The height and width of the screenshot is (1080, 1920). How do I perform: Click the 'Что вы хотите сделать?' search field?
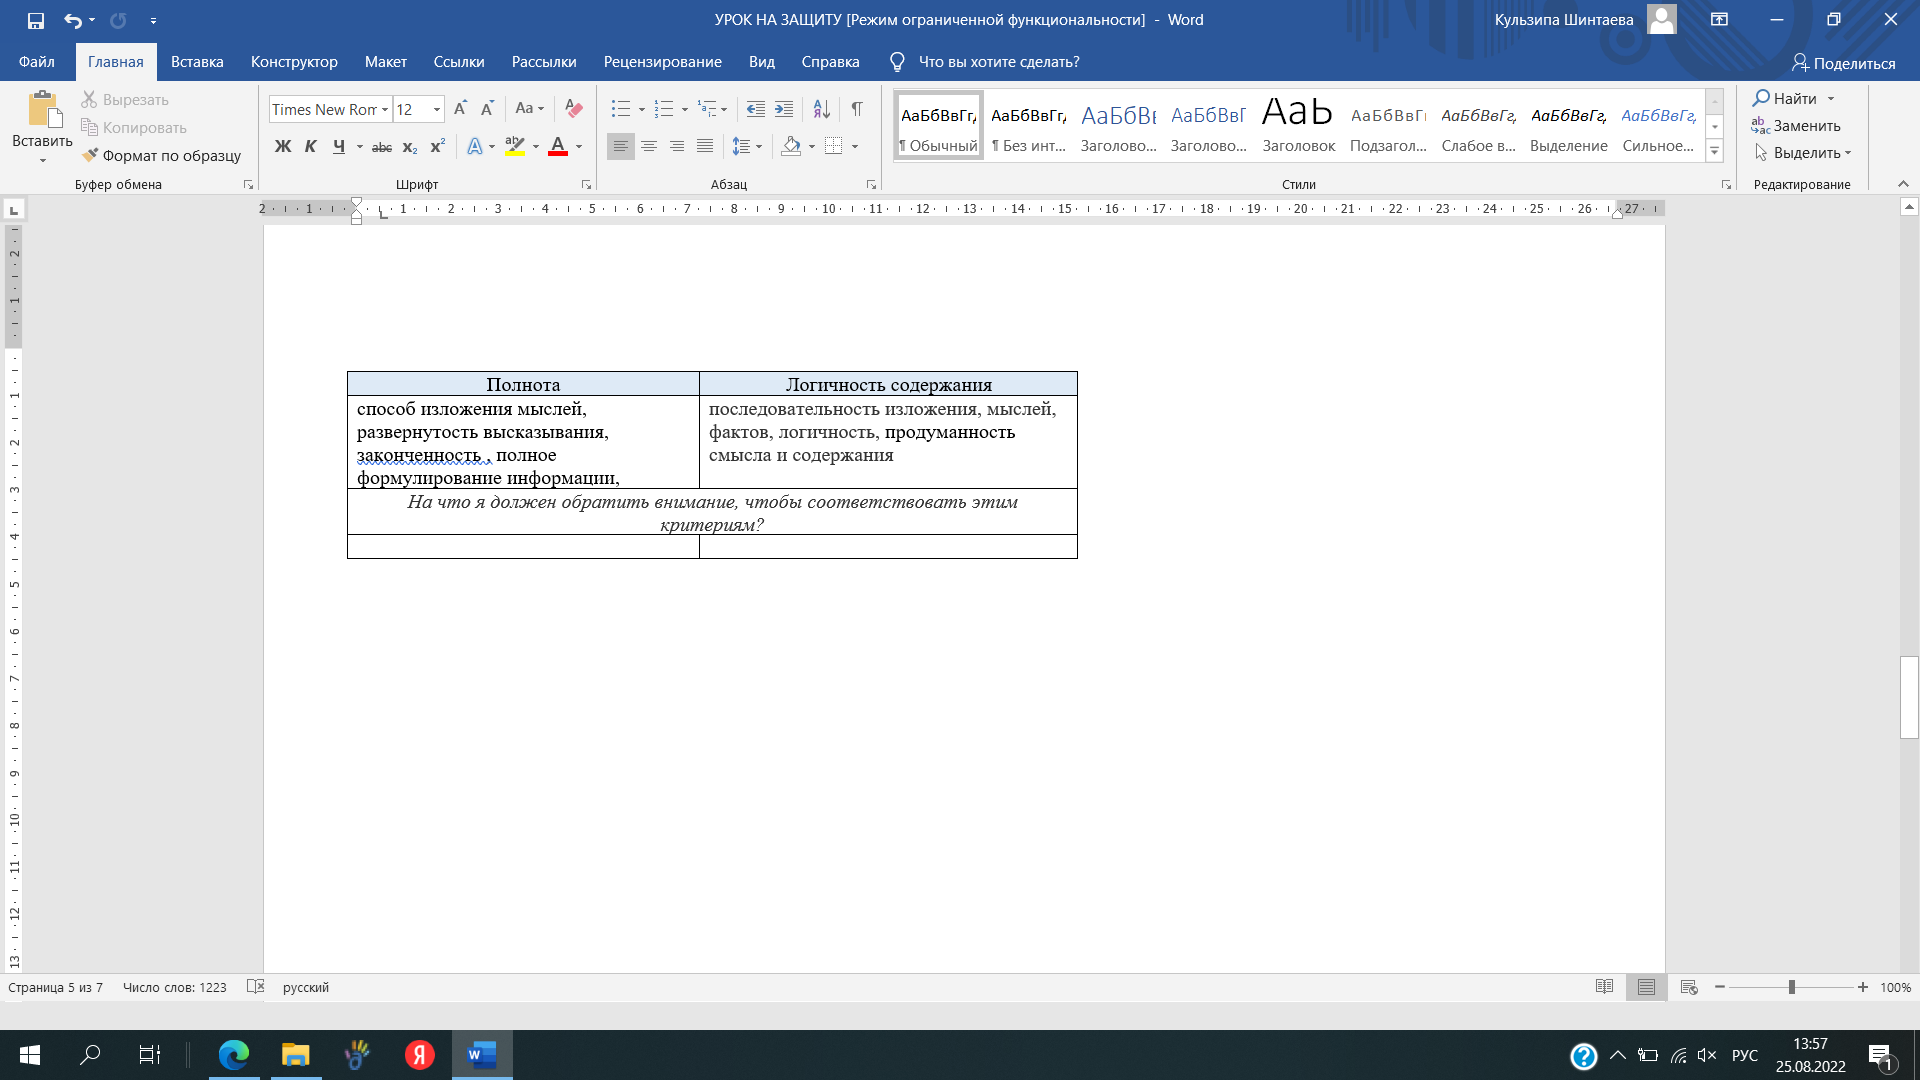point(998,62)
